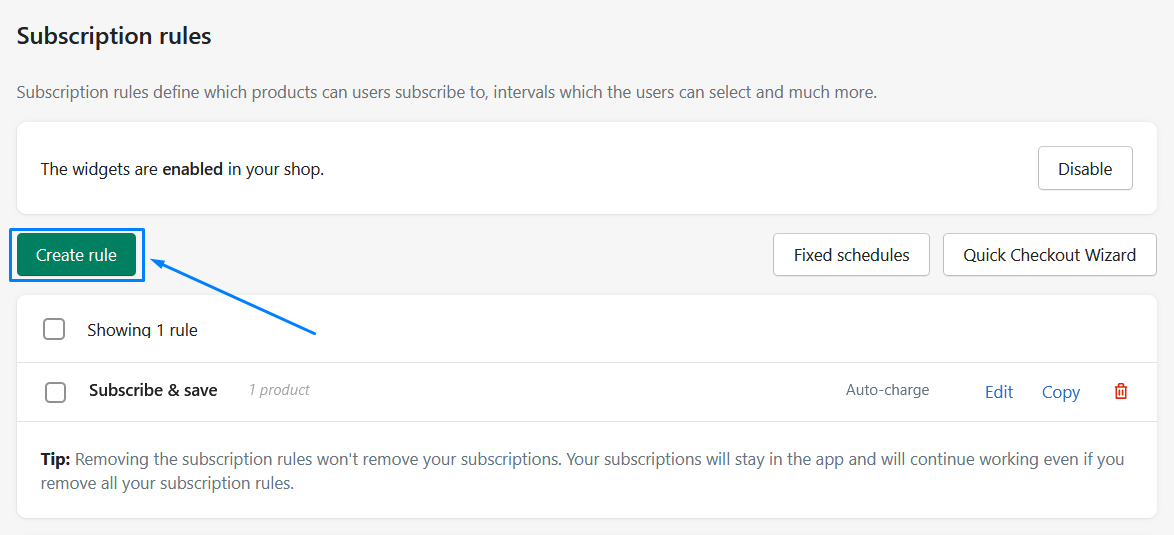
Task: Click the '1 product' label
Action: point(279,390)
